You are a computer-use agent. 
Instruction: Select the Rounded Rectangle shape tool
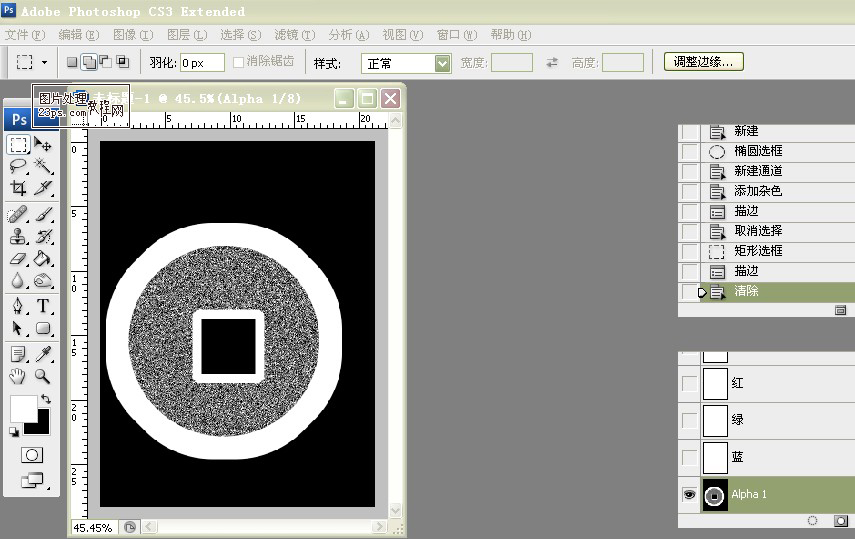point(43,328)
